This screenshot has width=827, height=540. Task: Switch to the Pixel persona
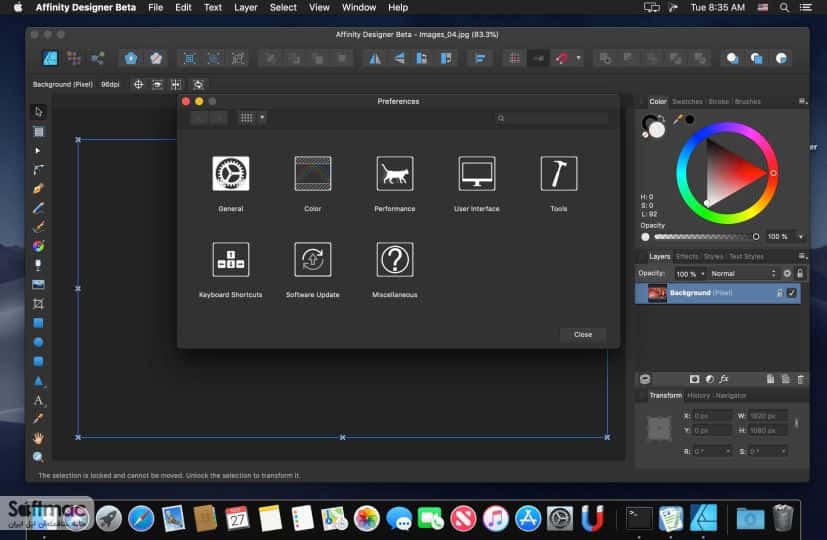(x=74, y=58)
